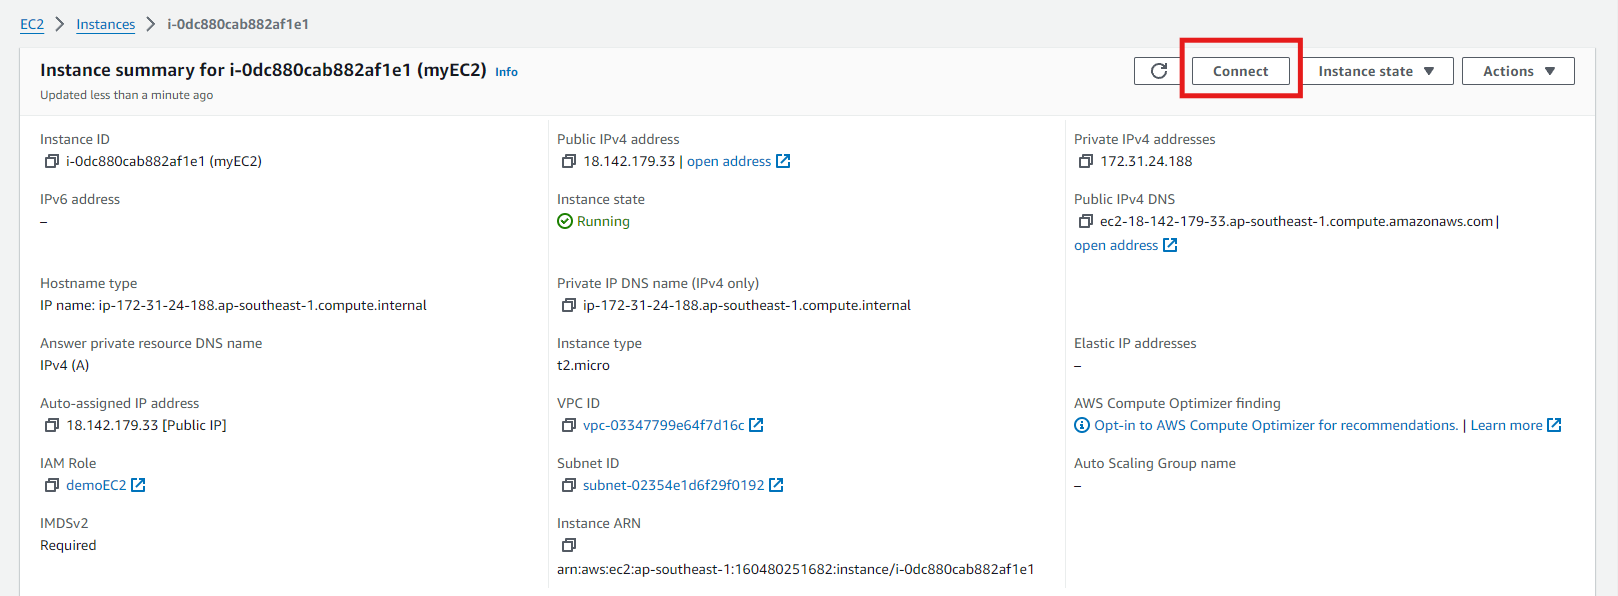1618x596 pixels.
Task: Click the i-0dc880cab882af1e1 breadcrumb text
Action: [x=238, y=24]
